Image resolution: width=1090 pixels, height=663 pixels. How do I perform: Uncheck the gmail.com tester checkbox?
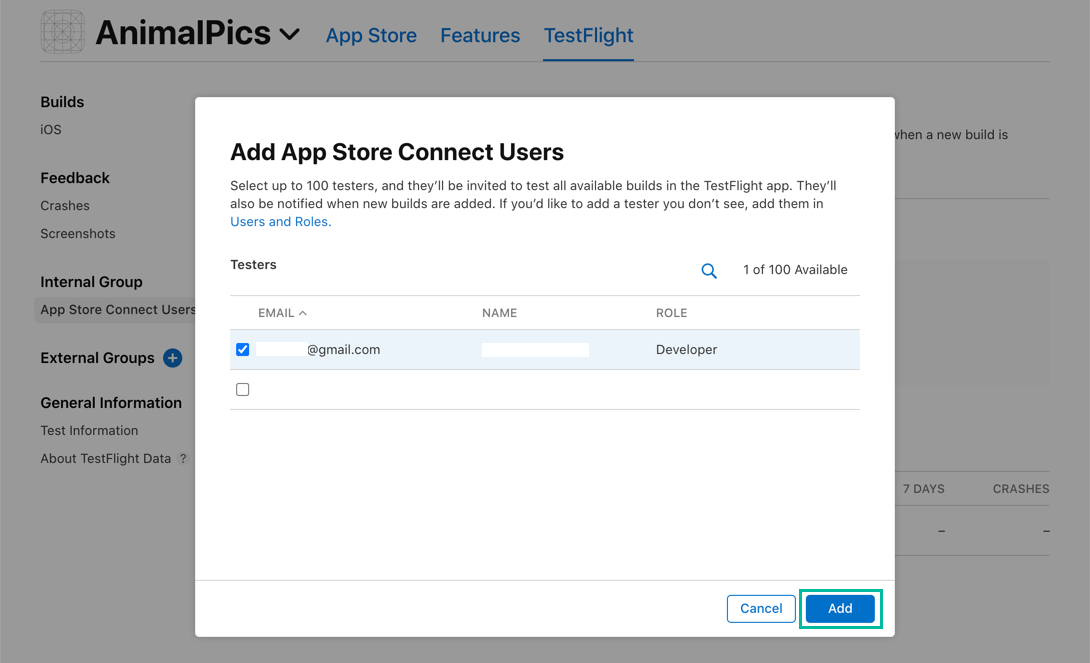pos(243,350)
